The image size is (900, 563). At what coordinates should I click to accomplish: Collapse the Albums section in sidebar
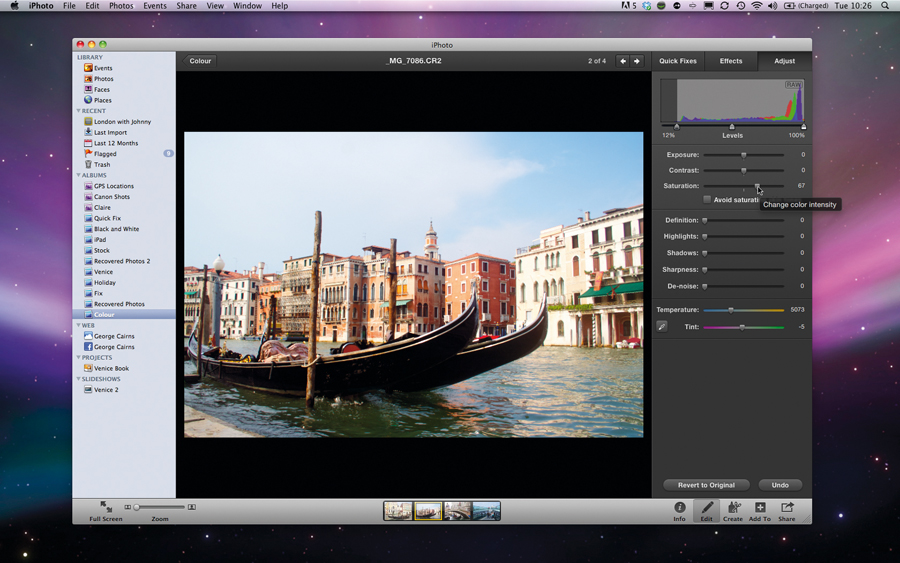pos(79,175)
